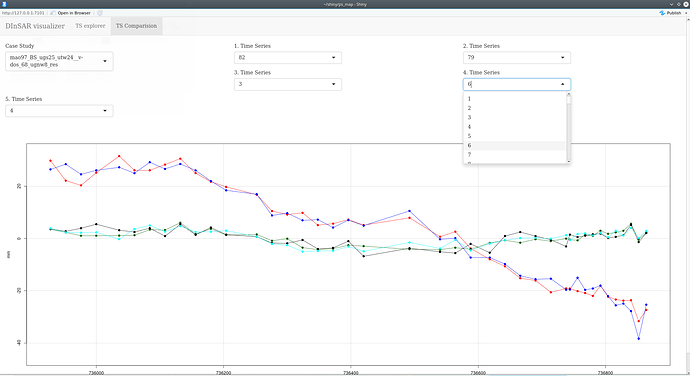Expand the 1. Time Series dropdown
Image resolution: width=690 pixels, height=376 pixels.
288,58
